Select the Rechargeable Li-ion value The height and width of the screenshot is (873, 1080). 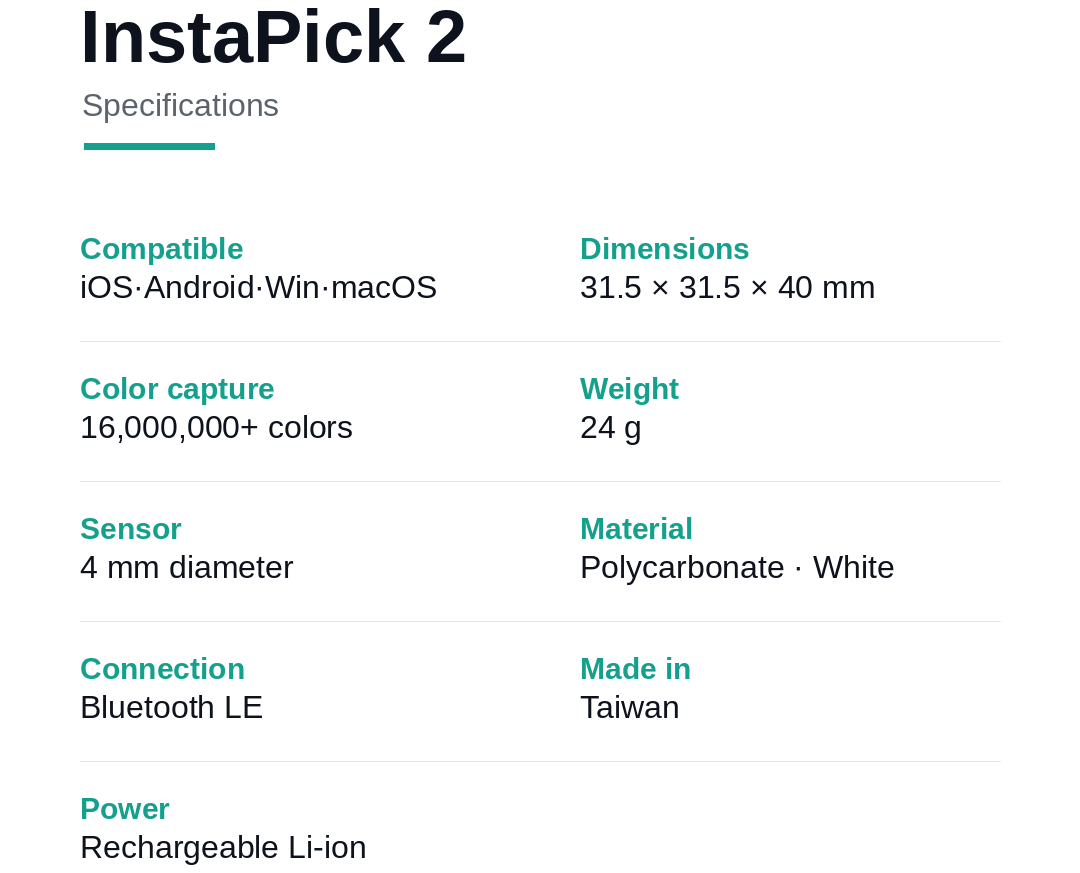pos(223,848)
